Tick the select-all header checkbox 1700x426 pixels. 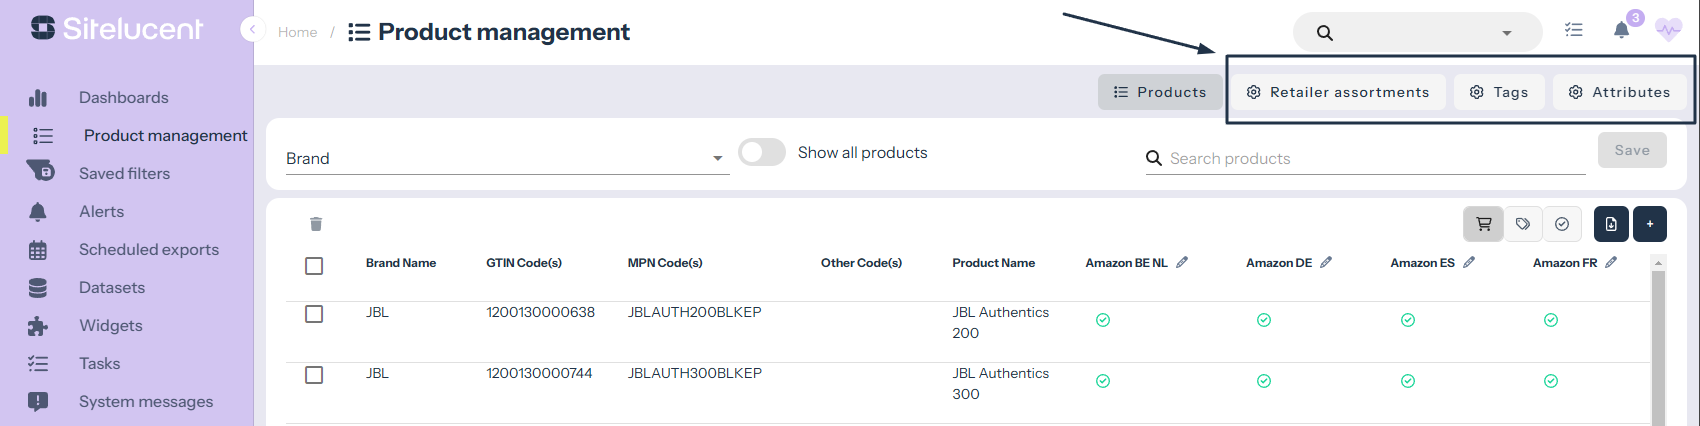point(314,265)
